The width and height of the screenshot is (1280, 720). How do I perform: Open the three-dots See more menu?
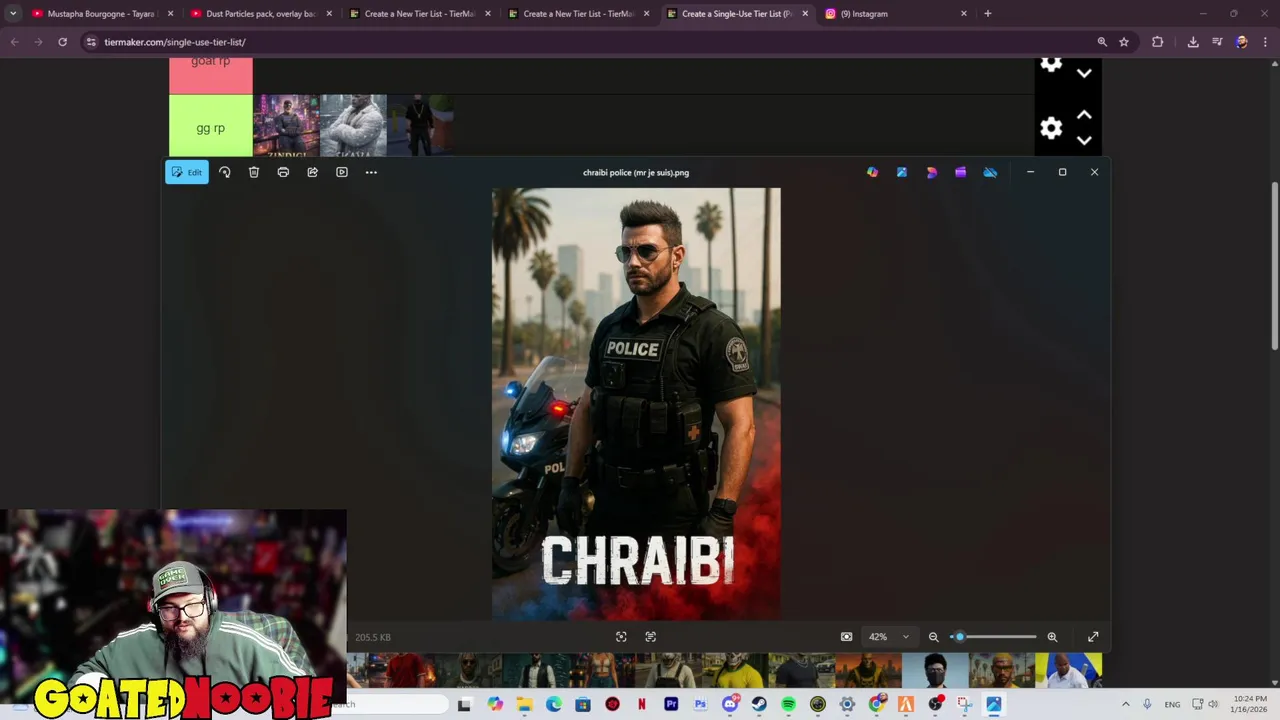[x=371, y=172]
